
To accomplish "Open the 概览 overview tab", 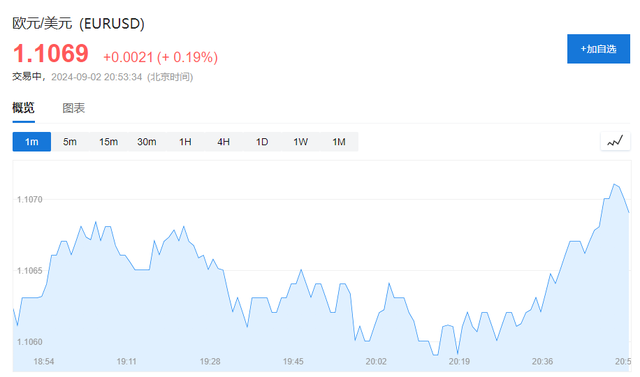I will coord(23,108).
